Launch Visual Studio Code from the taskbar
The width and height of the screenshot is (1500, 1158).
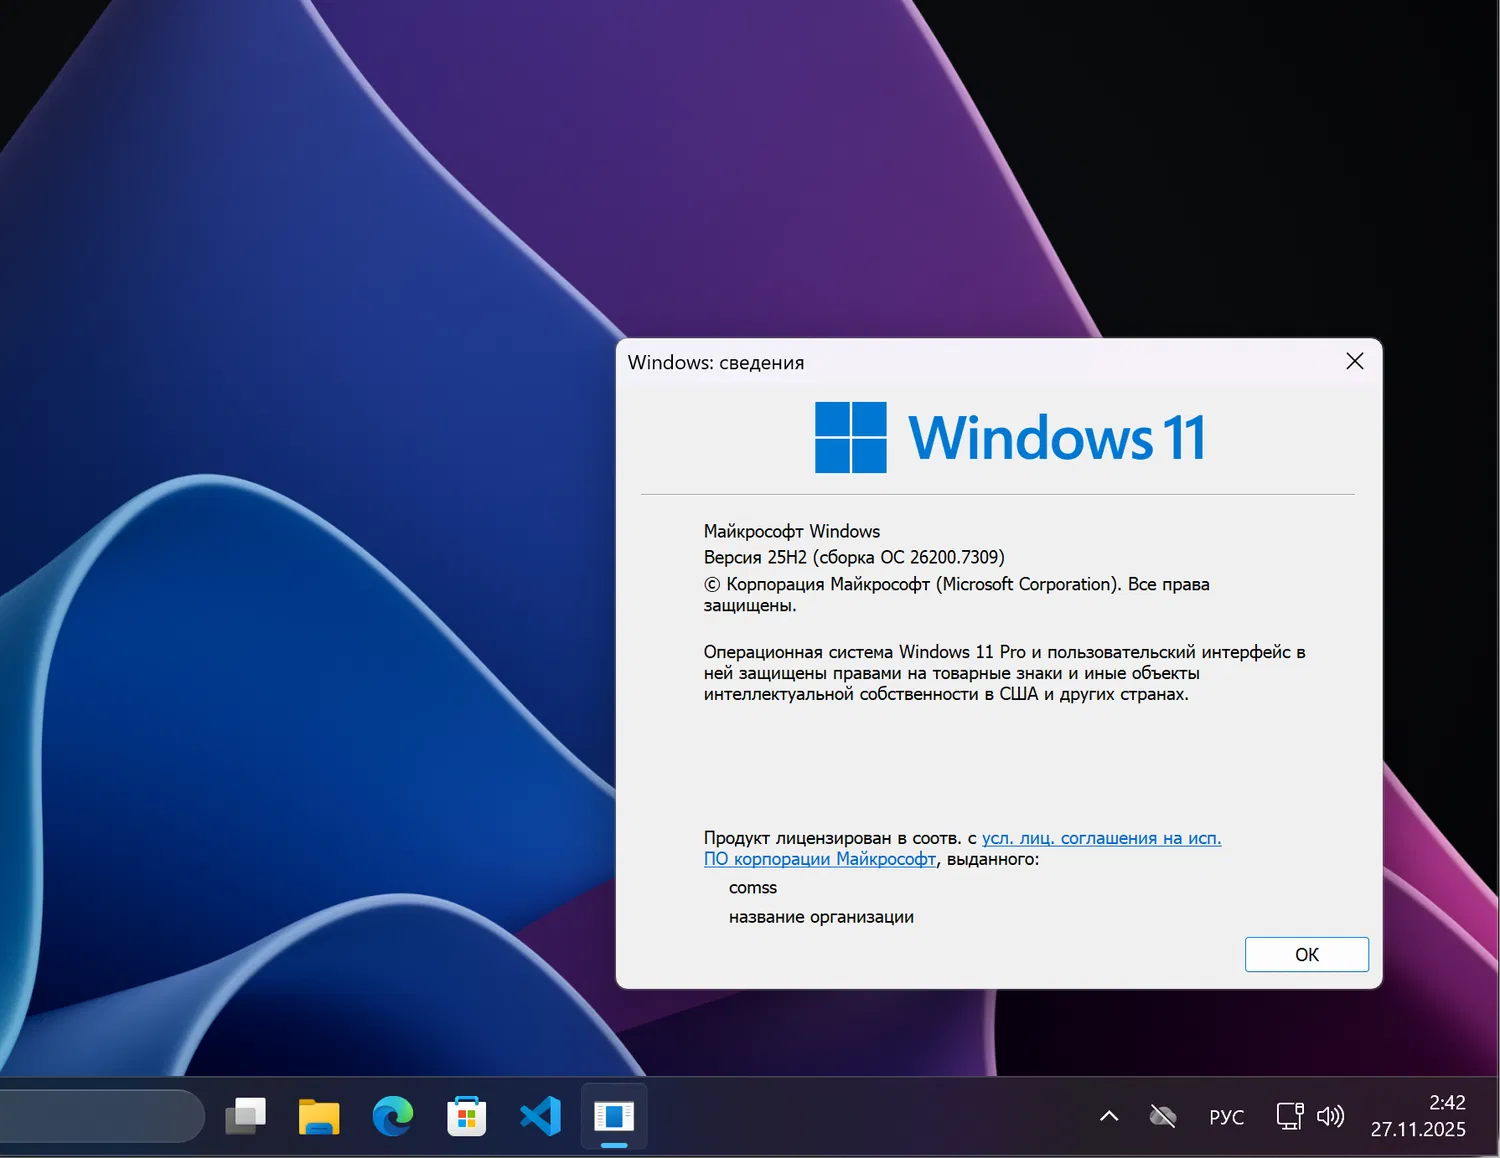[x=539, y=1116]
